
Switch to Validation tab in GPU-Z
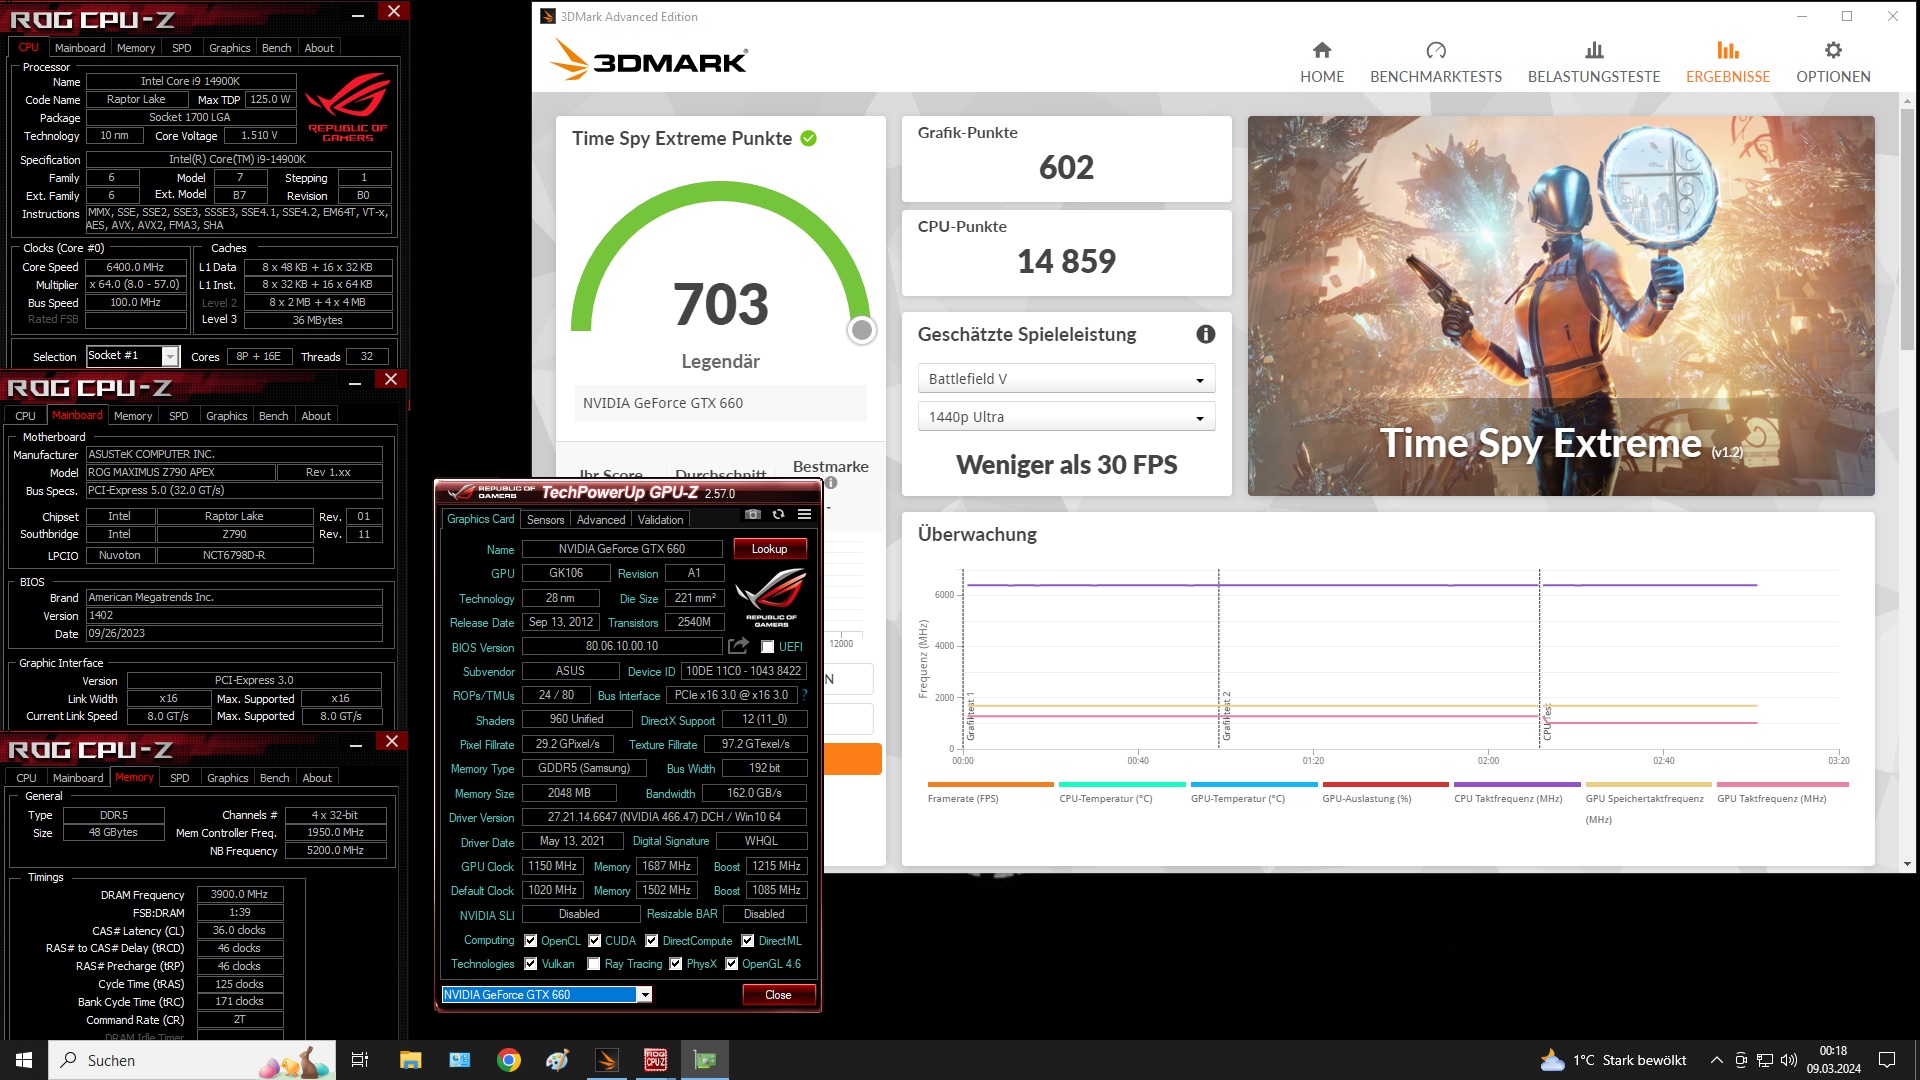[x=660, y=520]
